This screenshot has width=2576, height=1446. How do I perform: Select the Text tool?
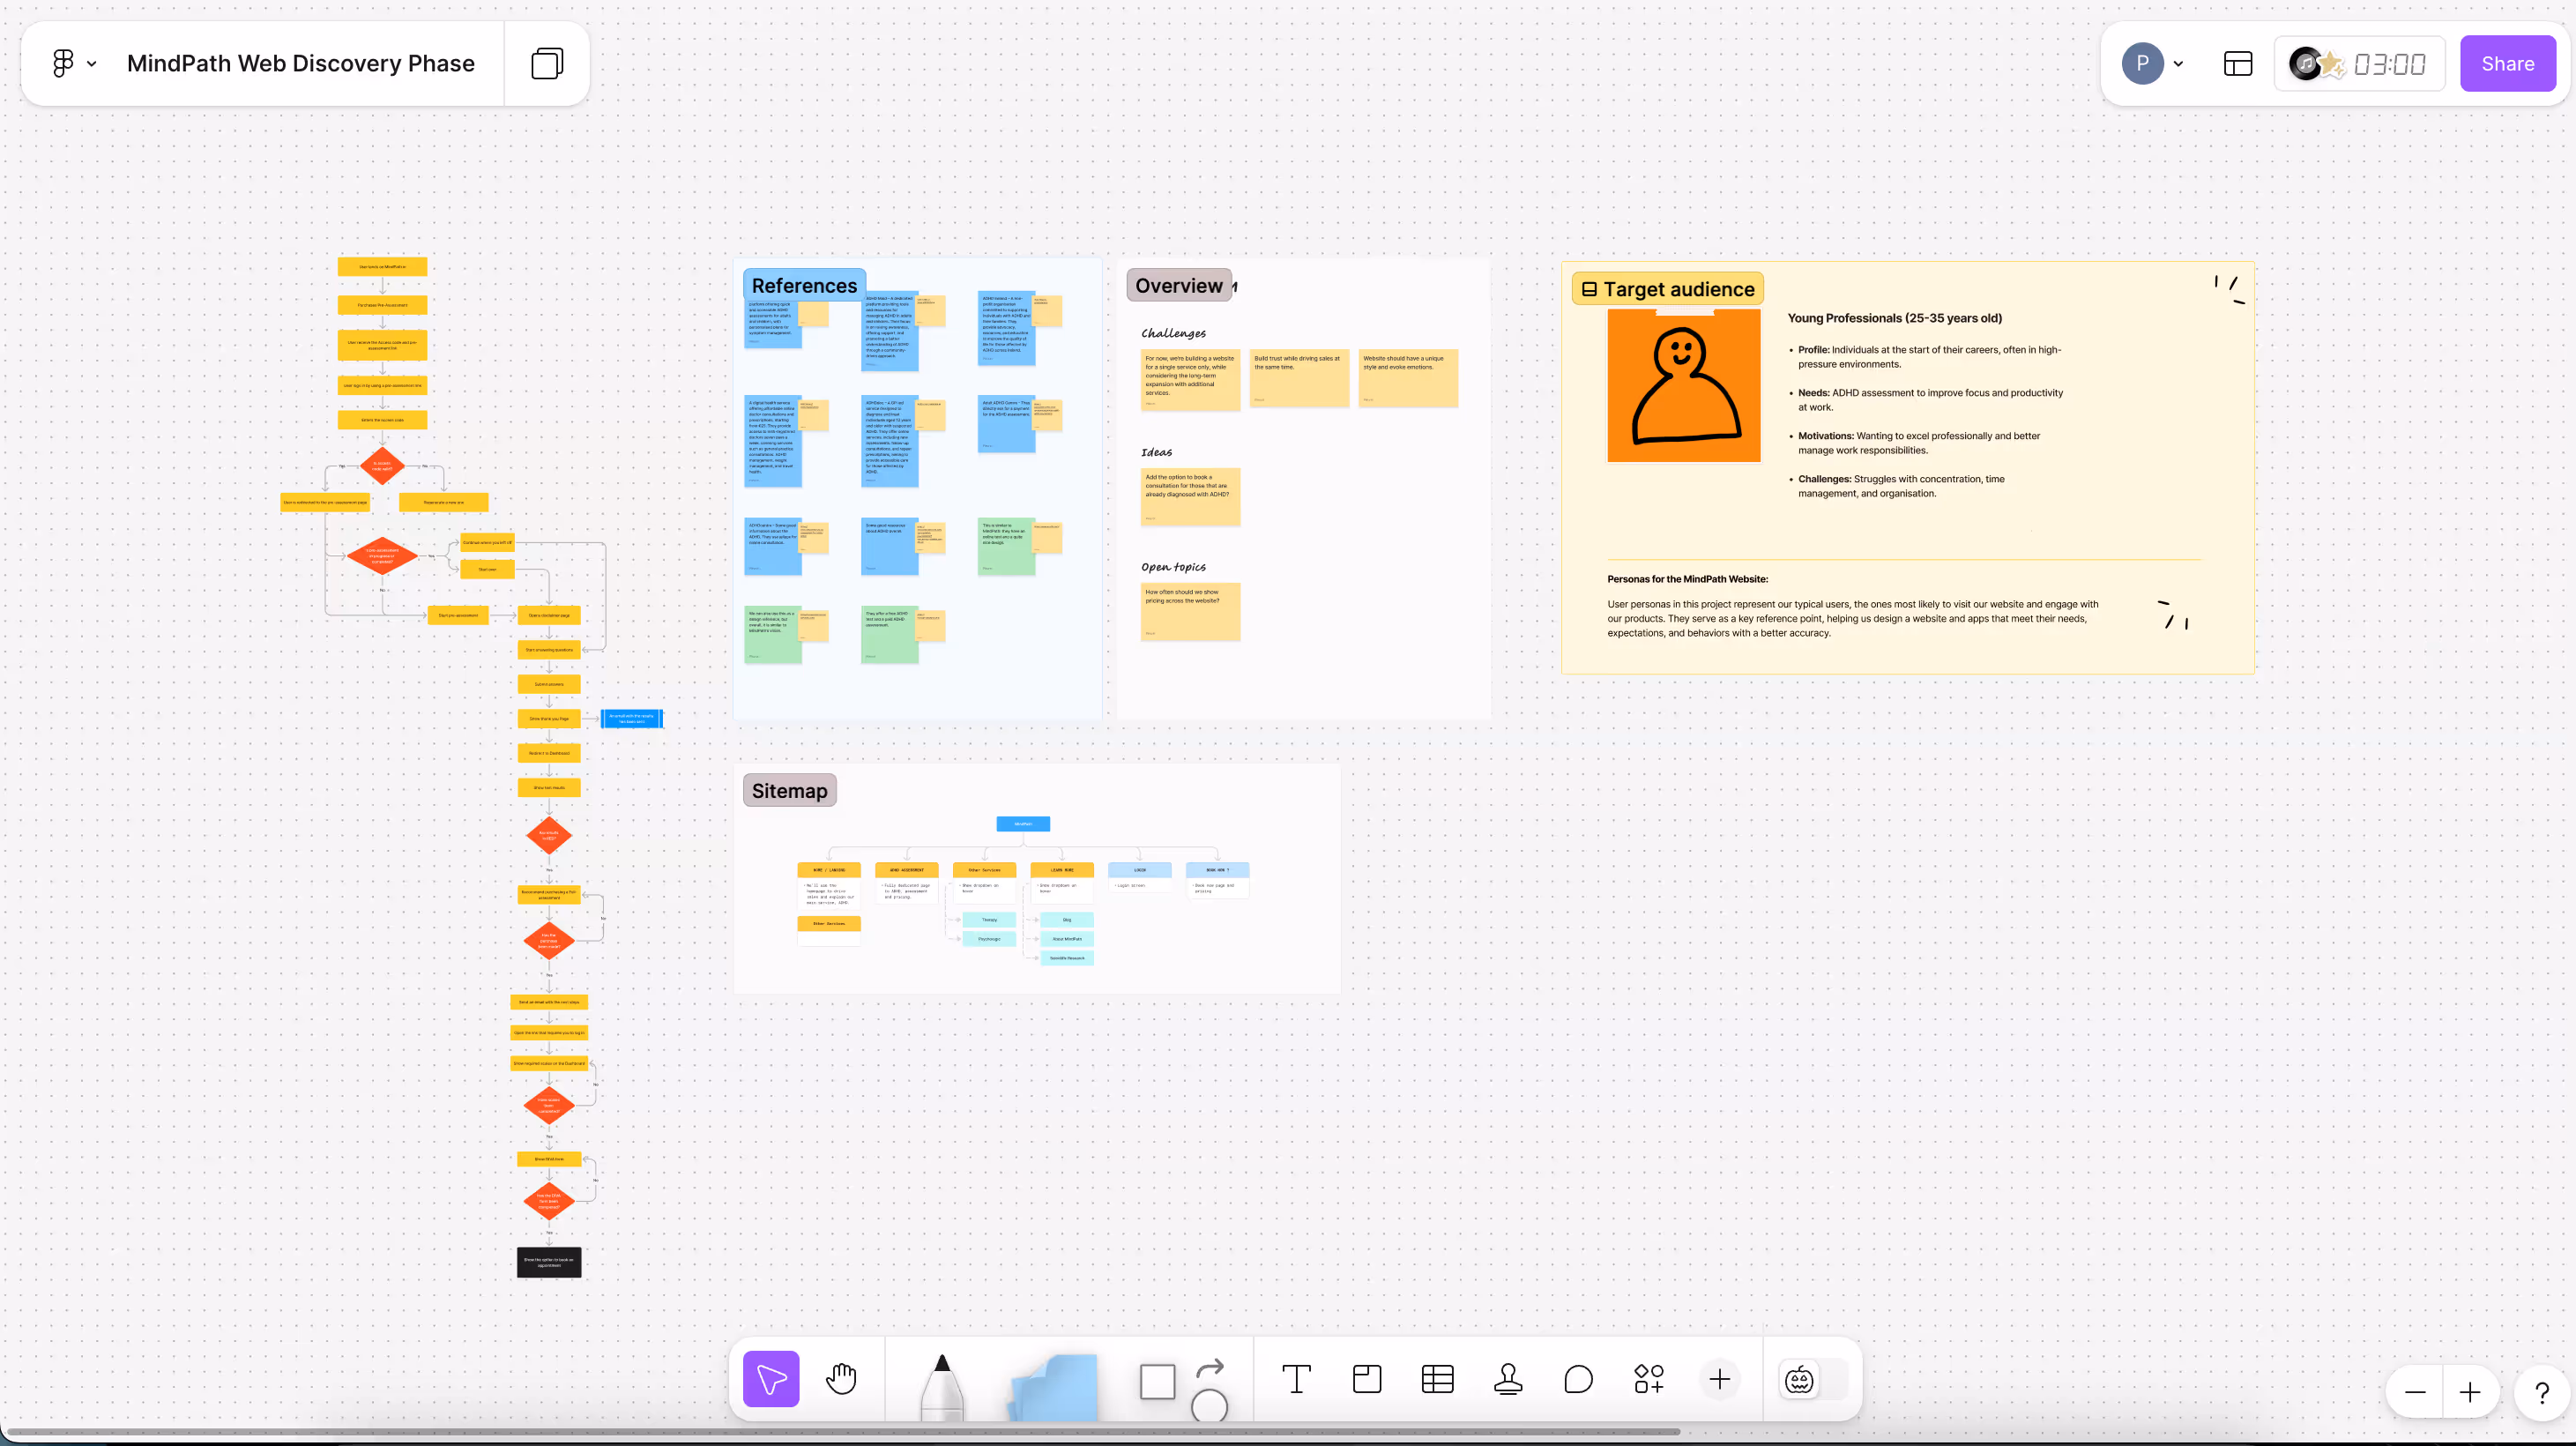click(1296, 1379)
